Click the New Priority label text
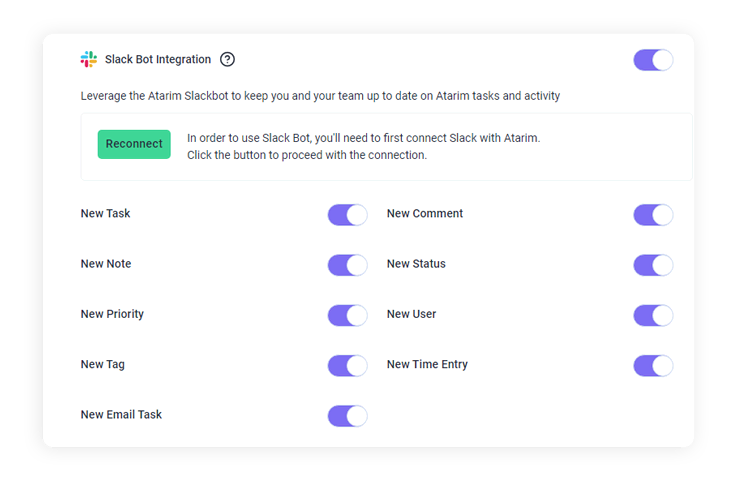737x480 pixels. click(112, 314)
